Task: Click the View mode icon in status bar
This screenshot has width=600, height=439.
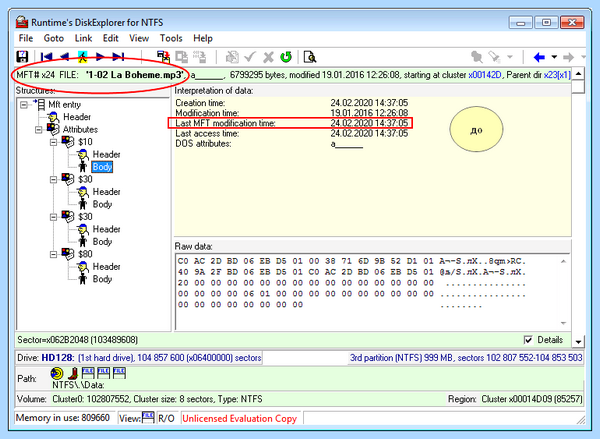Action: tap(148, 417)
